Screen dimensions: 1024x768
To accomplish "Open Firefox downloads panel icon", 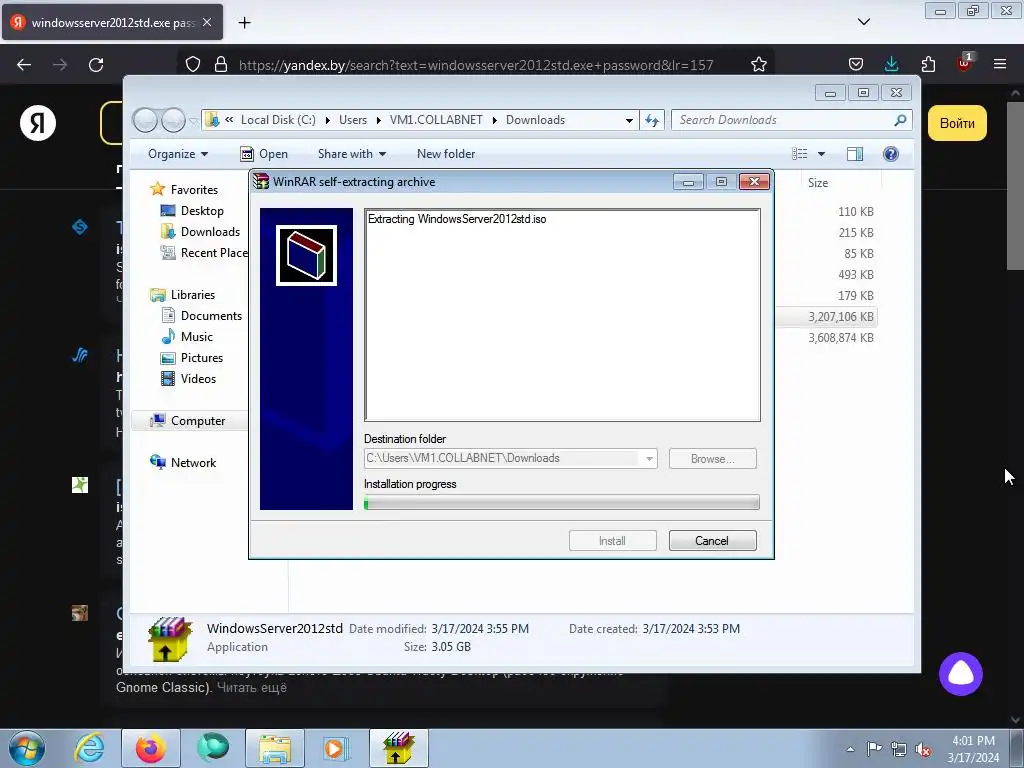I will pyautogui.click(x=891, y=64).
